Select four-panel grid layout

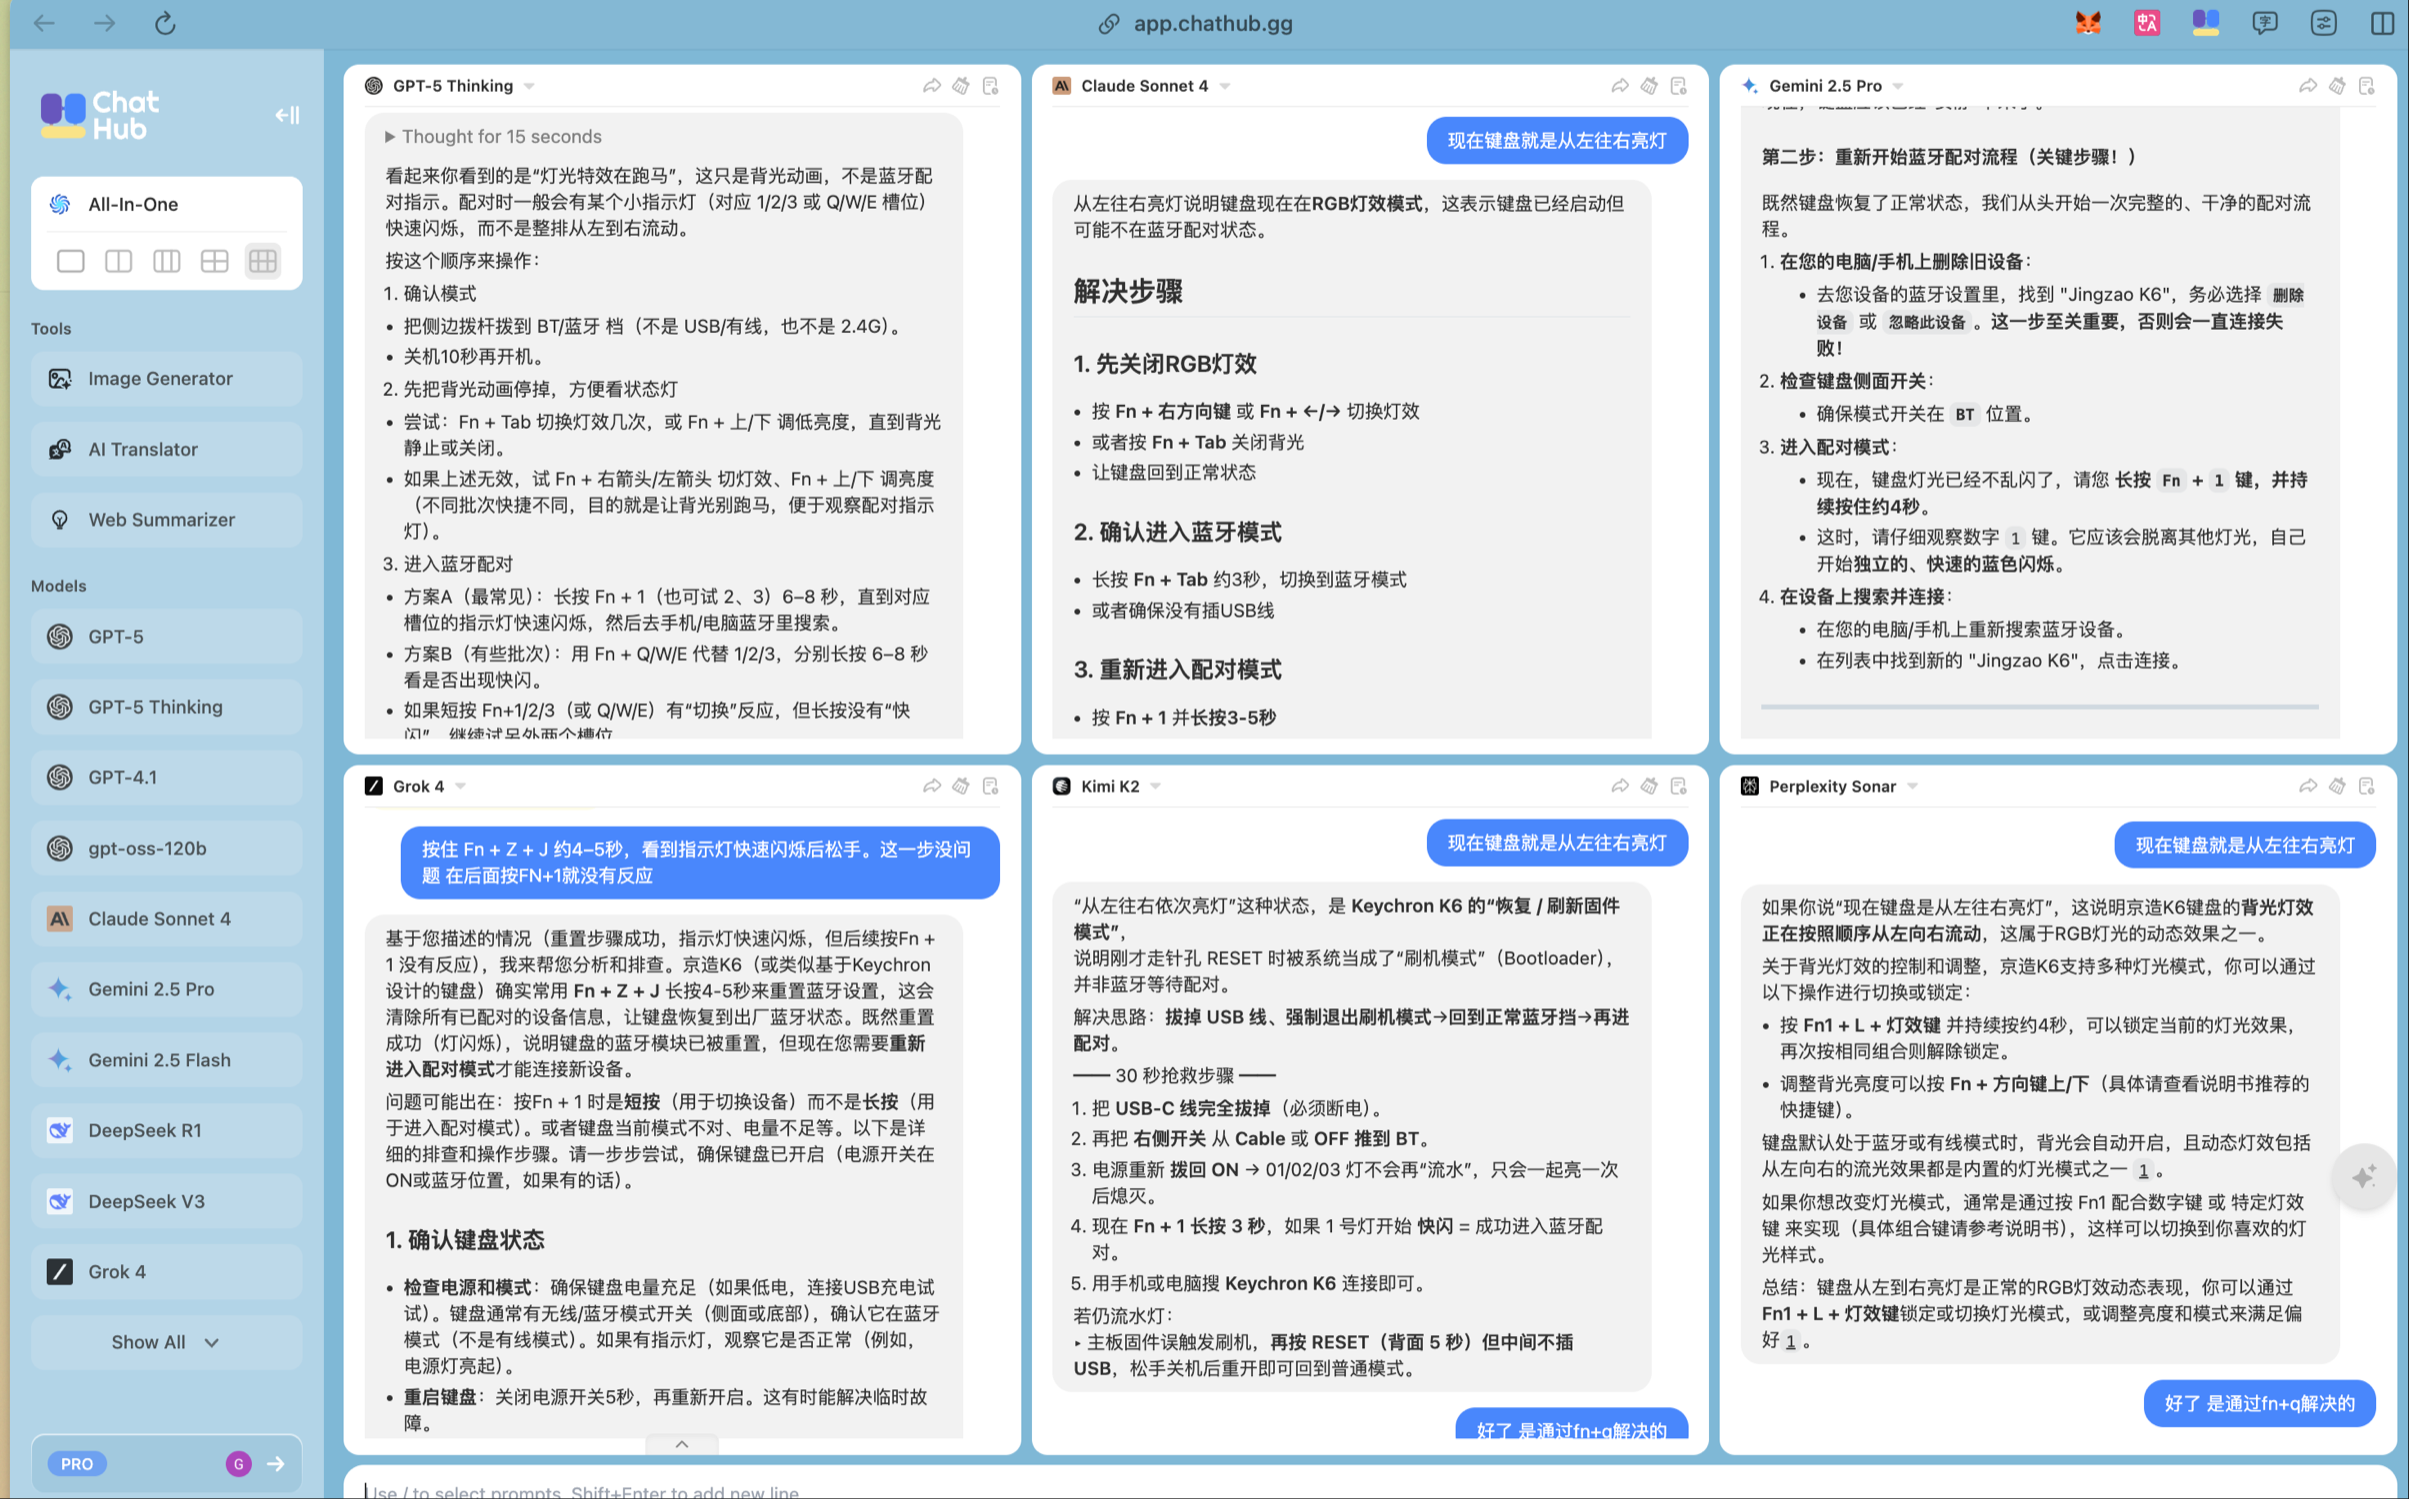tap(215, 261)
